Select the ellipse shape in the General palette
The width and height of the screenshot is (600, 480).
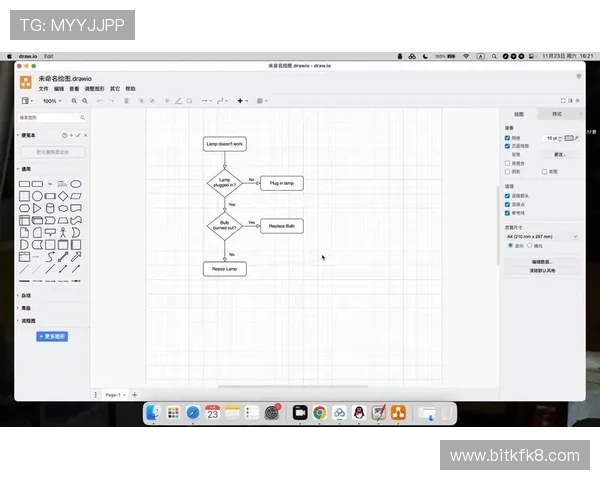pyautogui.click(x=76, y=184)
